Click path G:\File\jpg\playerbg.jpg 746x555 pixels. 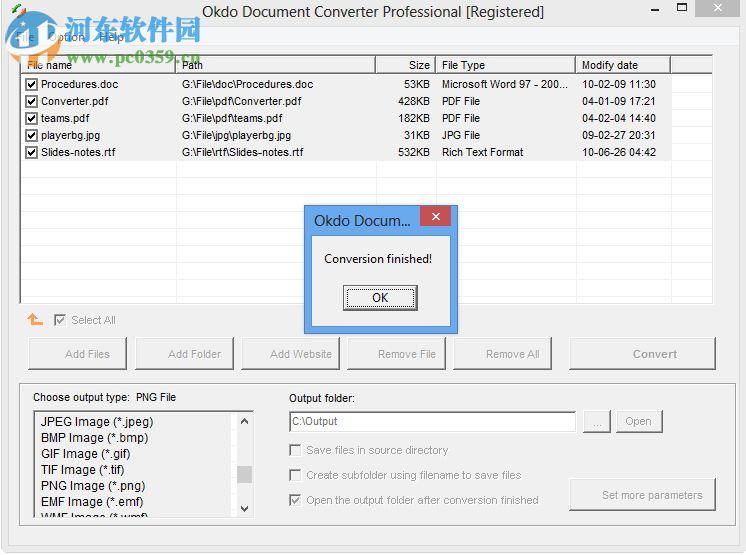[x=236, y=136]
